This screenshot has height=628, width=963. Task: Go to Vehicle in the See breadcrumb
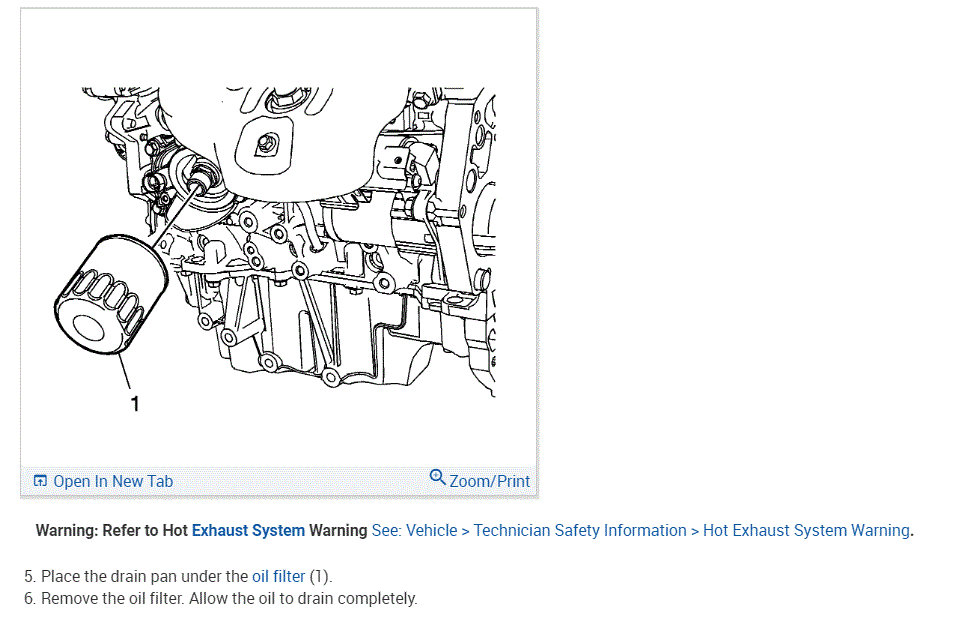pyautogui.click(x=432, y=530)
